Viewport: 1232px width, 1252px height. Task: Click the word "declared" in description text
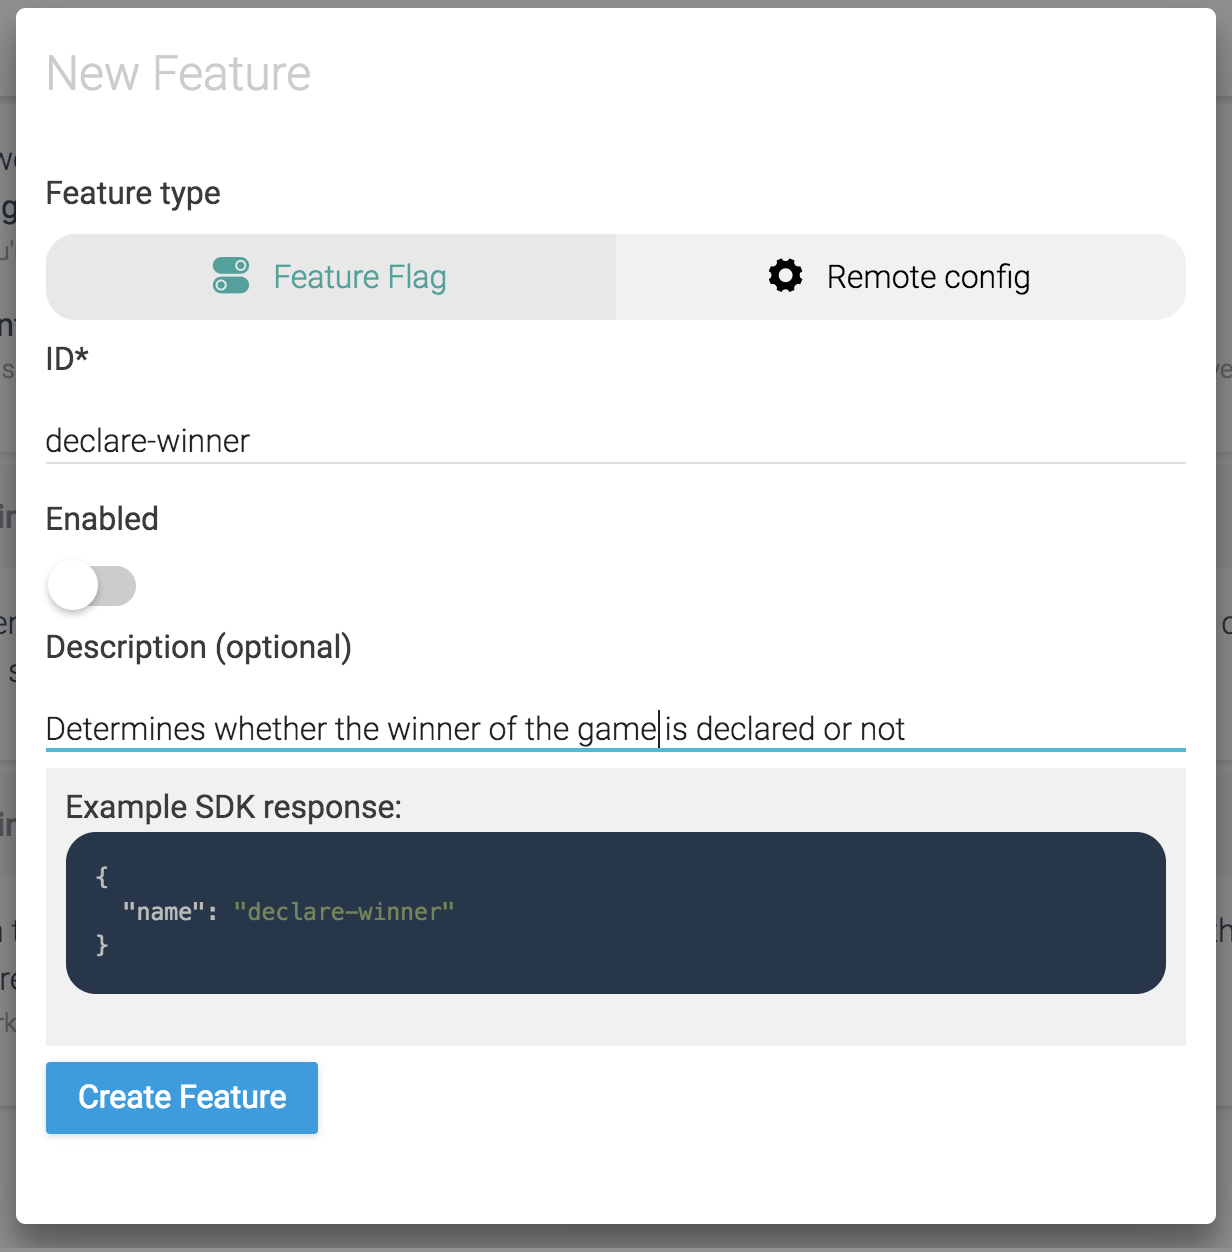(755, 729)
